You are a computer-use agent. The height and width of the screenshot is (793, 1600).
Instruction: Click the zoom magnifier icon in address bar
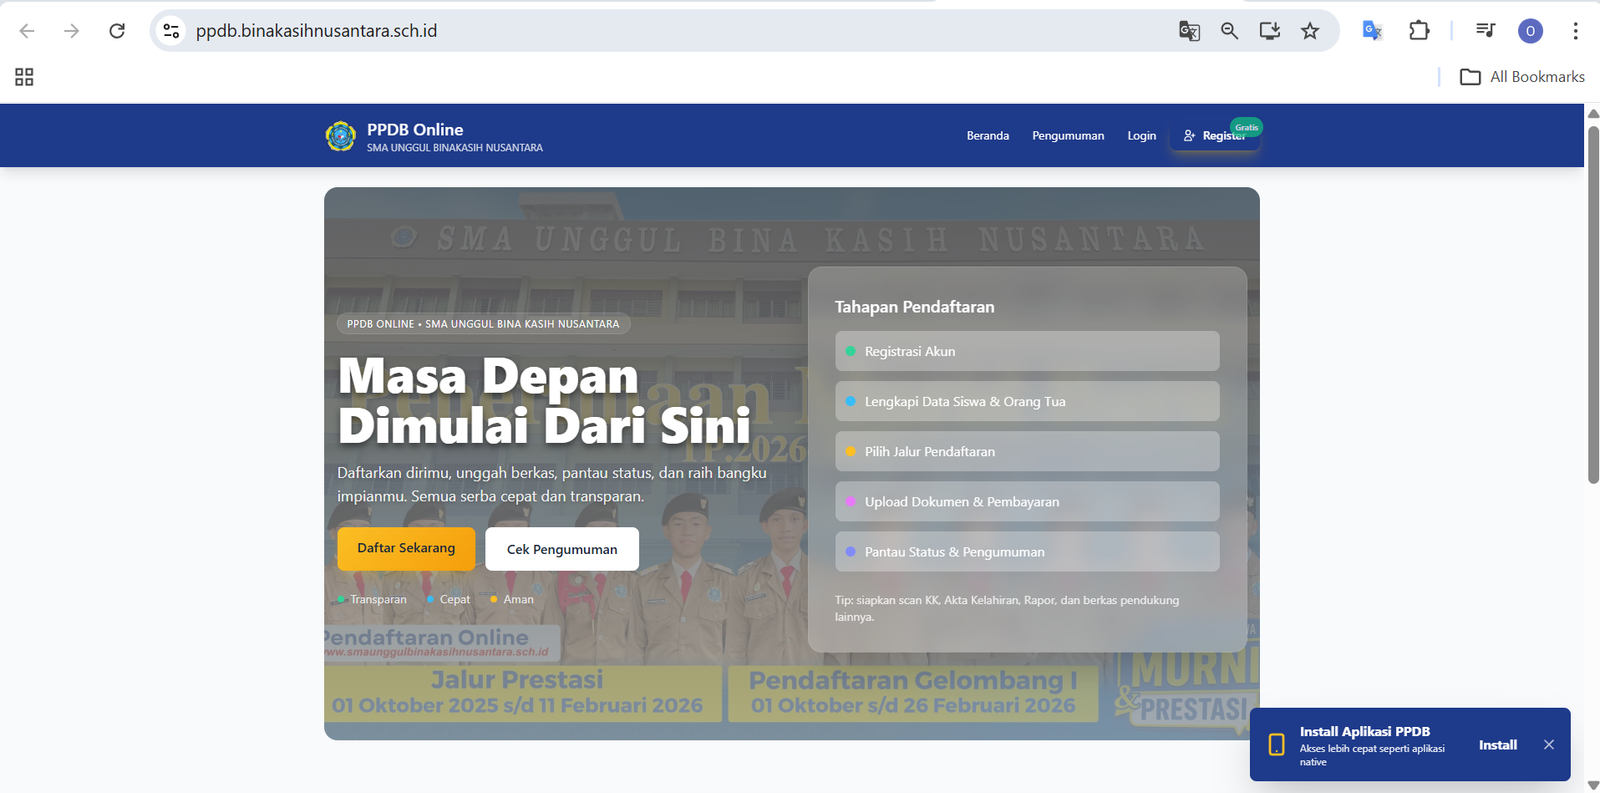1229,31
